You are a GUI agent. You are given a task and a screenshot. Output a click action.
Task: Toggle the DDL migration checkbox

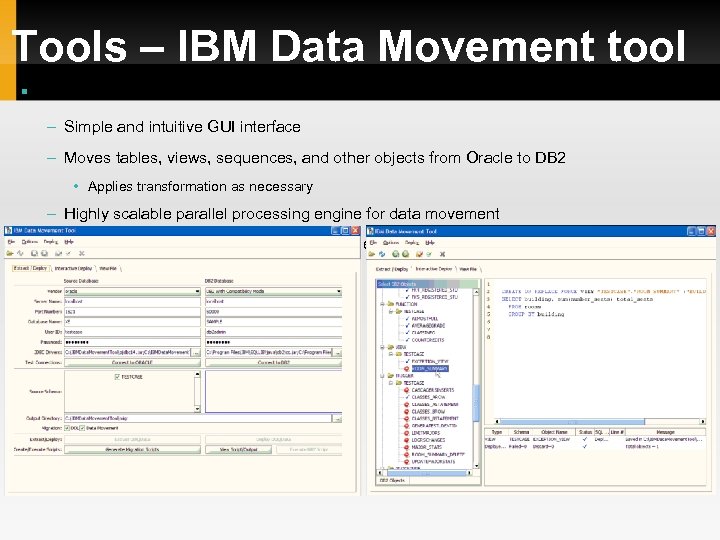[x=67, y=428]
